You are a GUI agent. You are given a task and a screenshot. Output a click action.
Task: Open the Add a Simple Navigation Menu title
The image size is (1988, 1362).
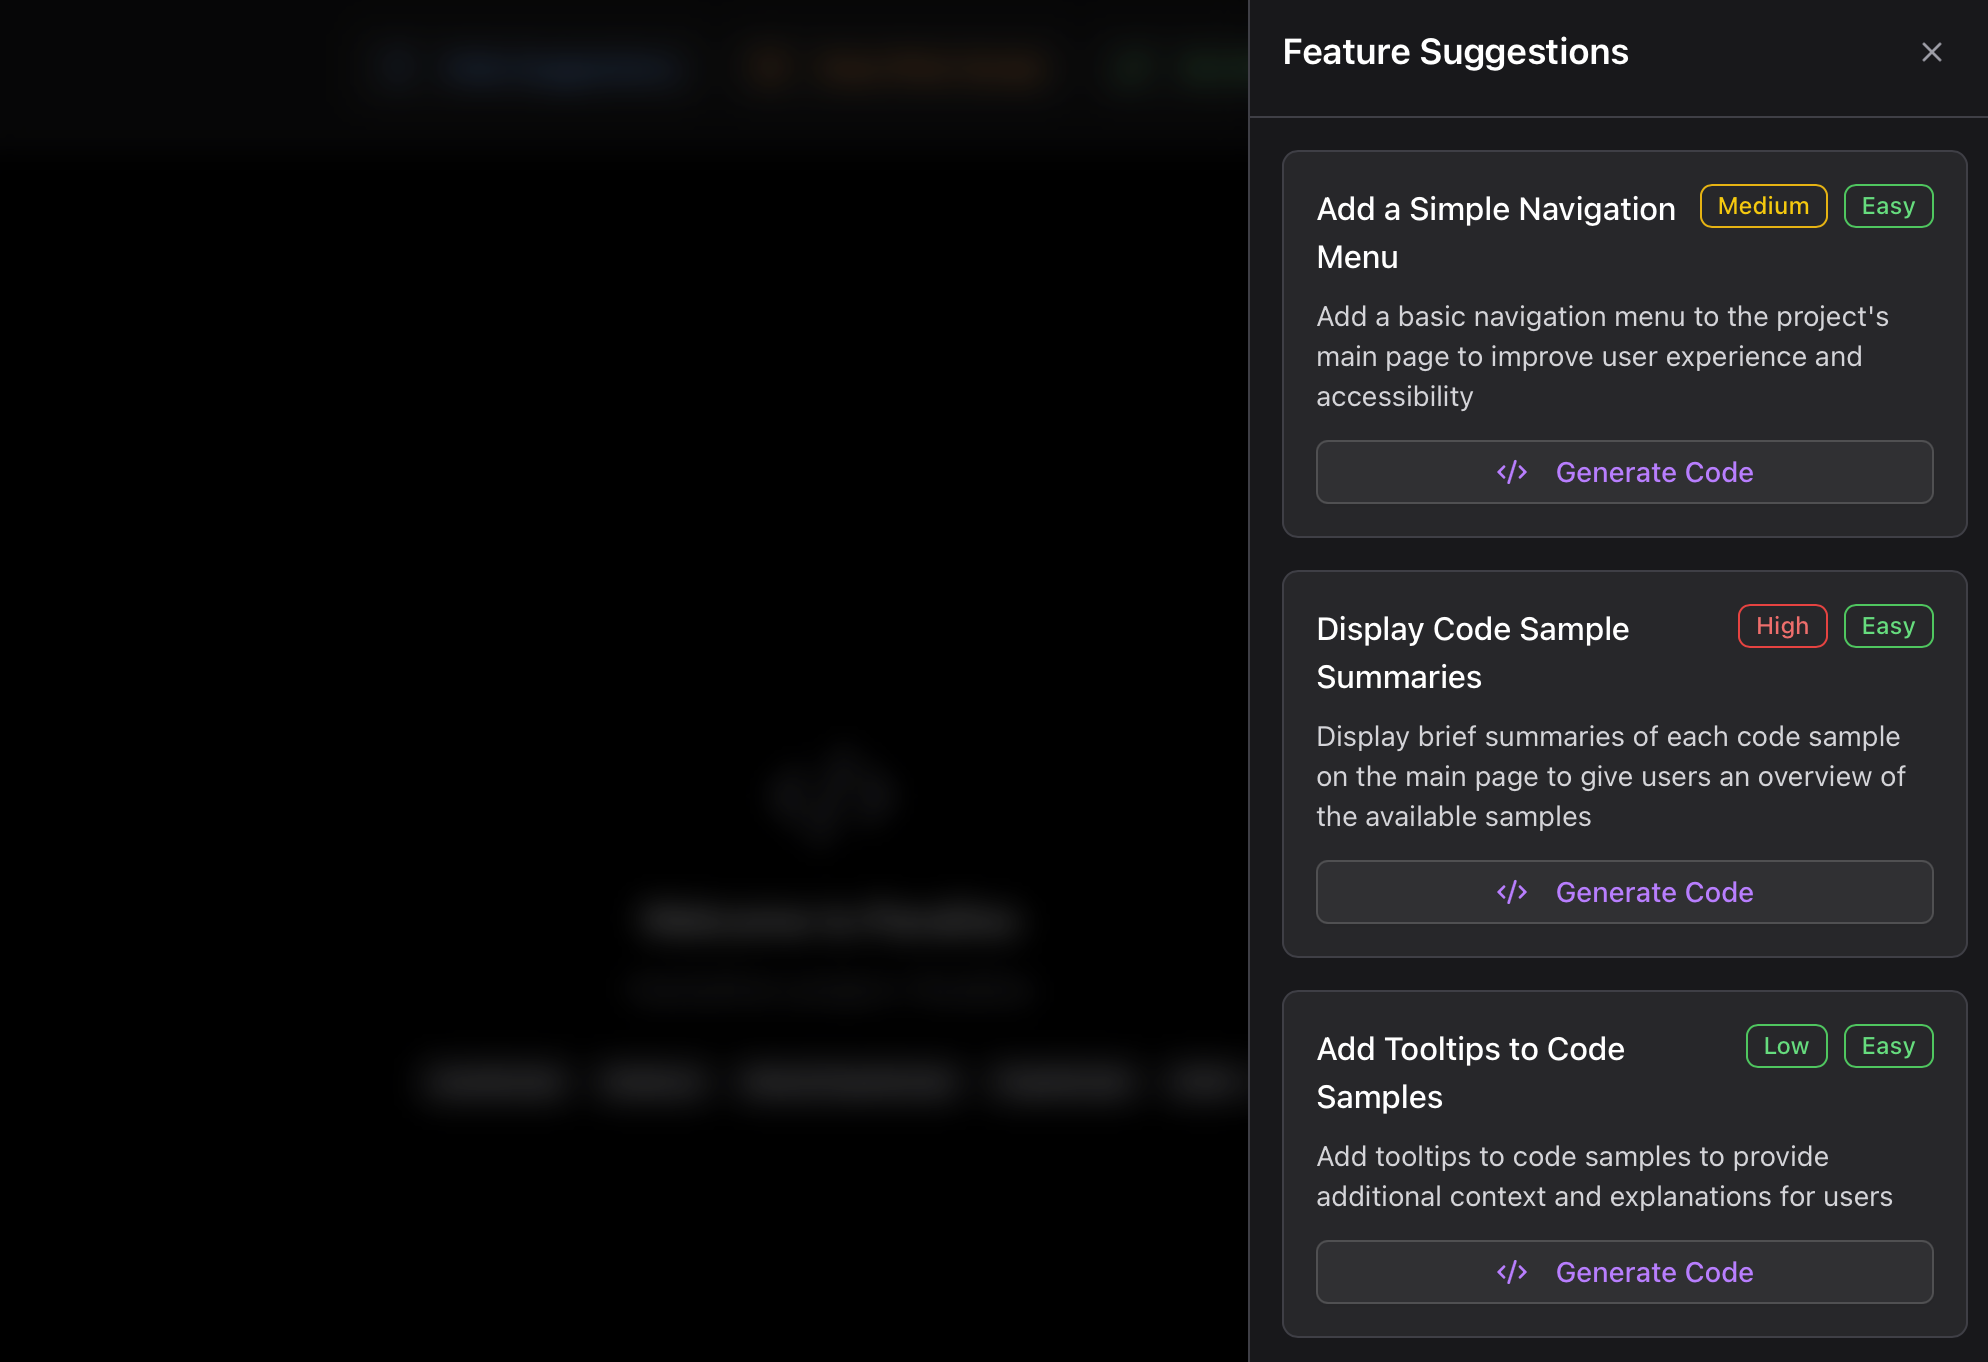click(1496, 233)
